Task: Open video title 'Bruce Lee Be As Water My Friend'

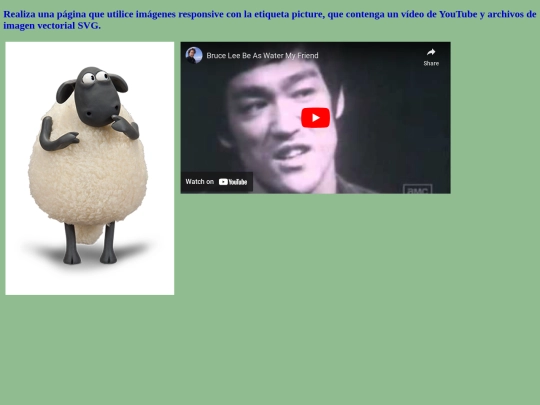Action: click(x=262, y=55)
